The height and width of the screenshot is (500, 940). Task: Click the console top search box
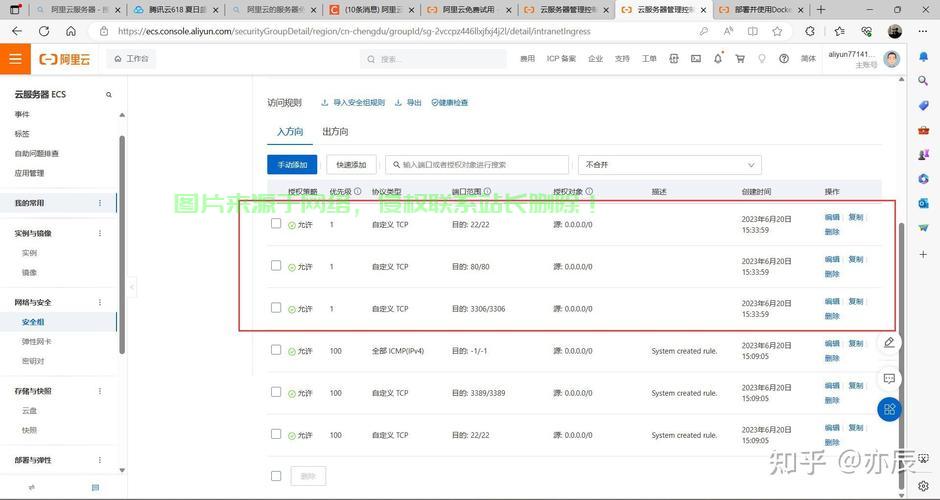433,59
